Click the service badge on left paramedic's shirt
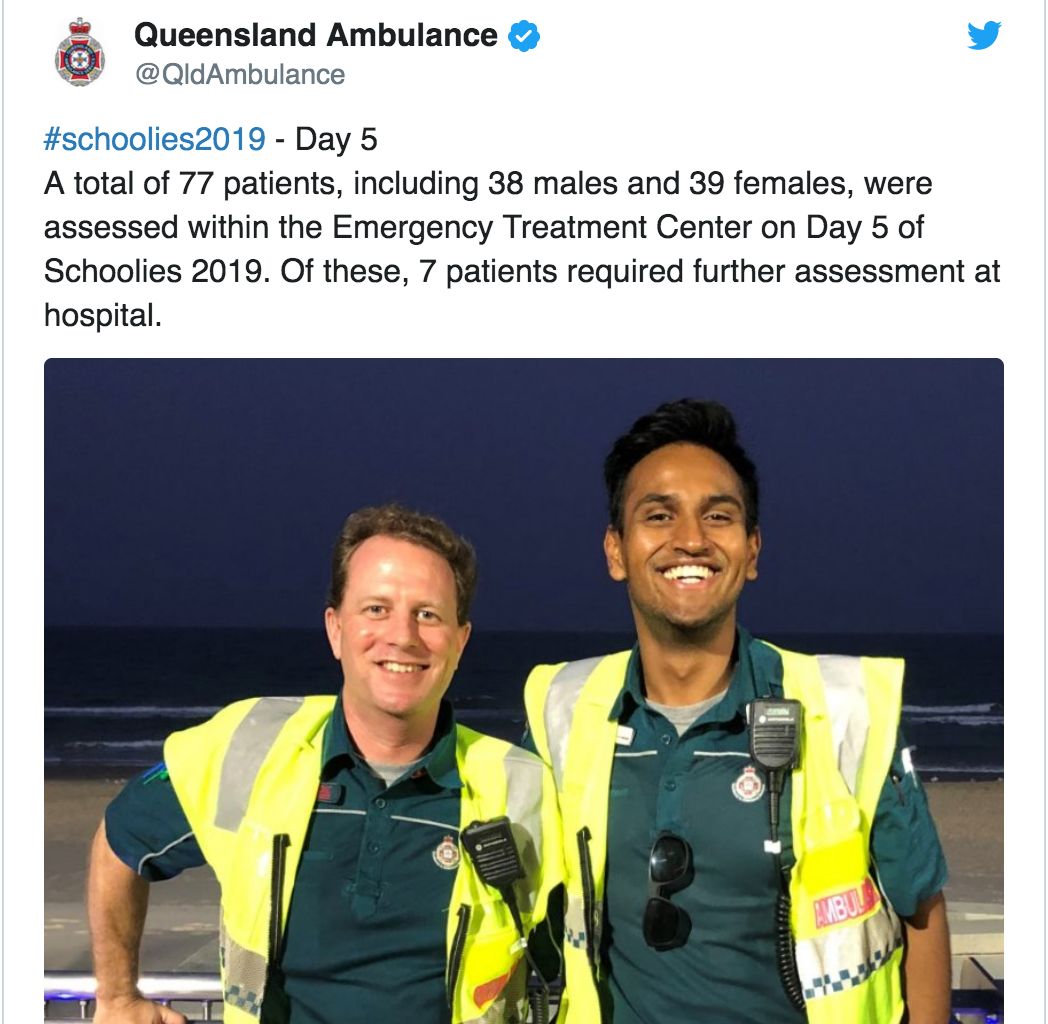 click(446, 852)
